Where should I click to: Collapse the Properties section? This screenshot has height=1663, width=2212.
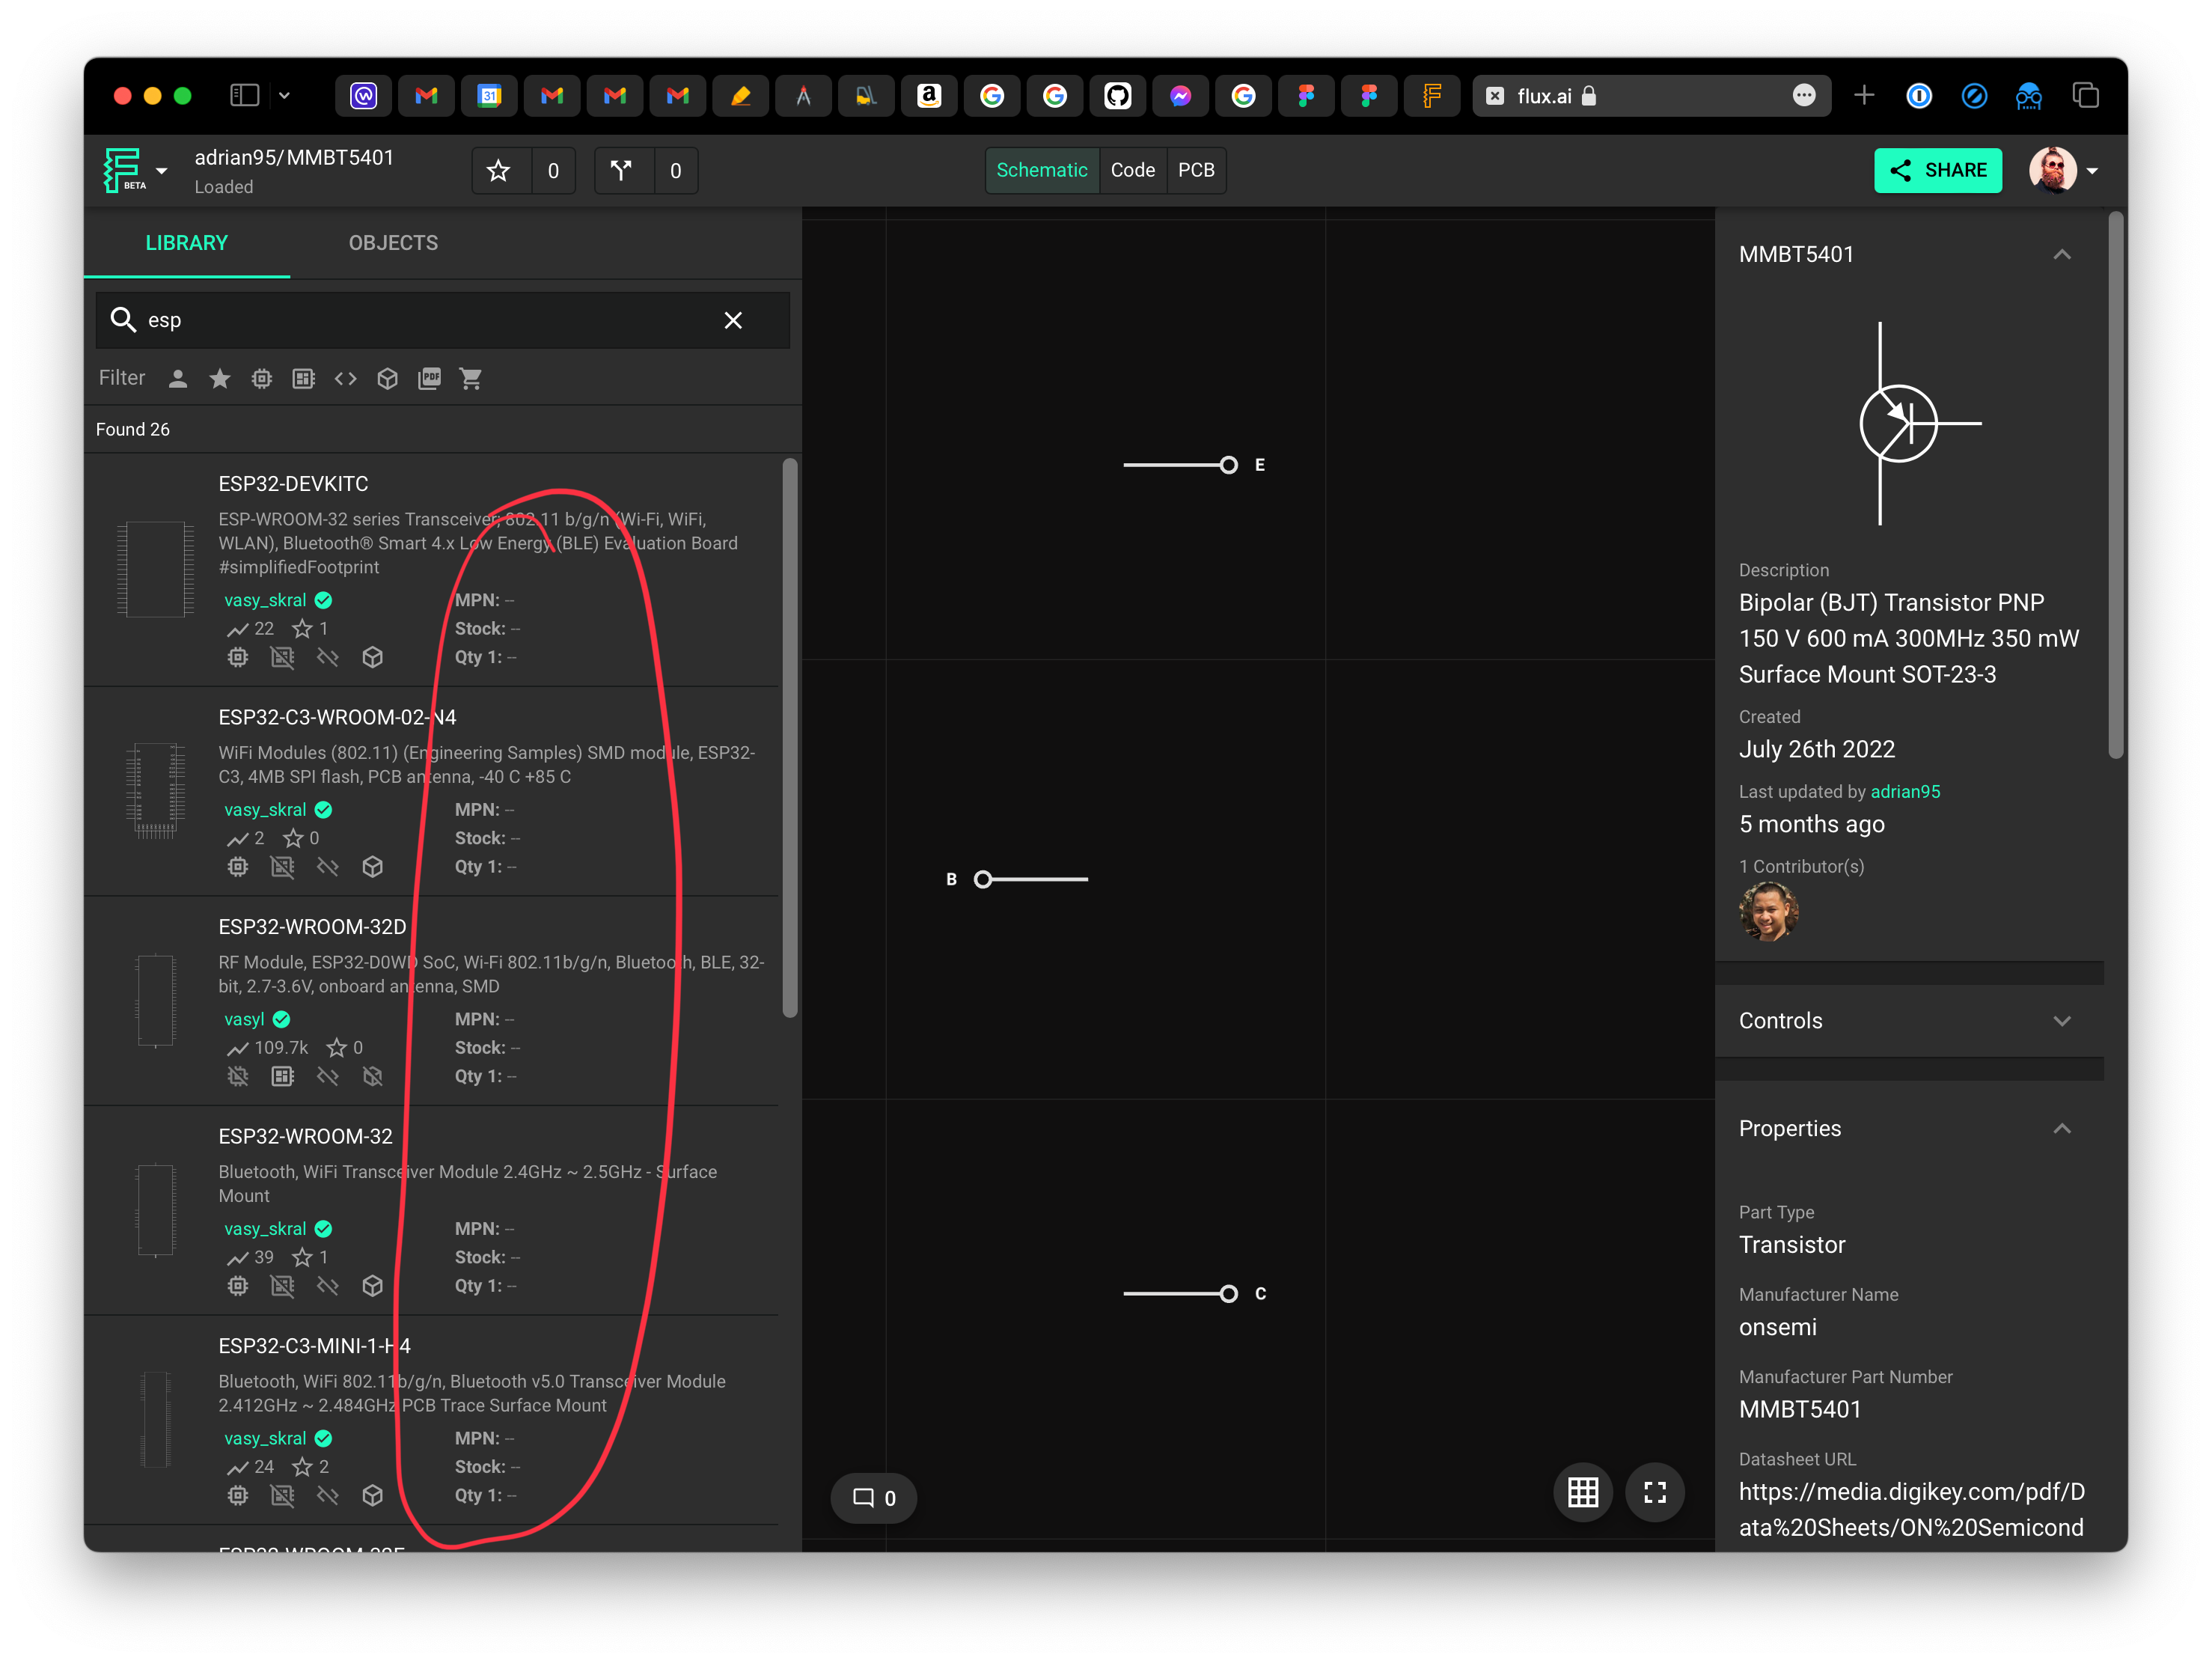(x=2062, y=1129)
